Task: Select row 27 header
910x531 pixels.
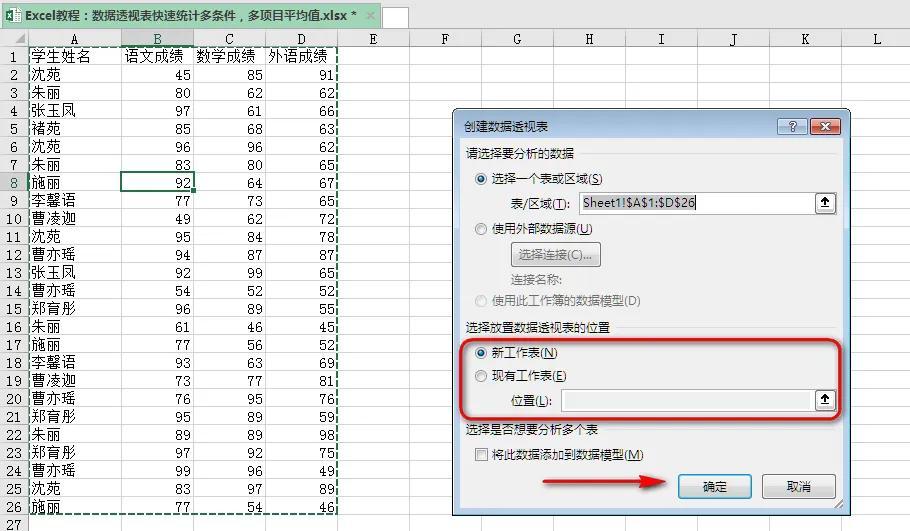Action: pos(14,524)
